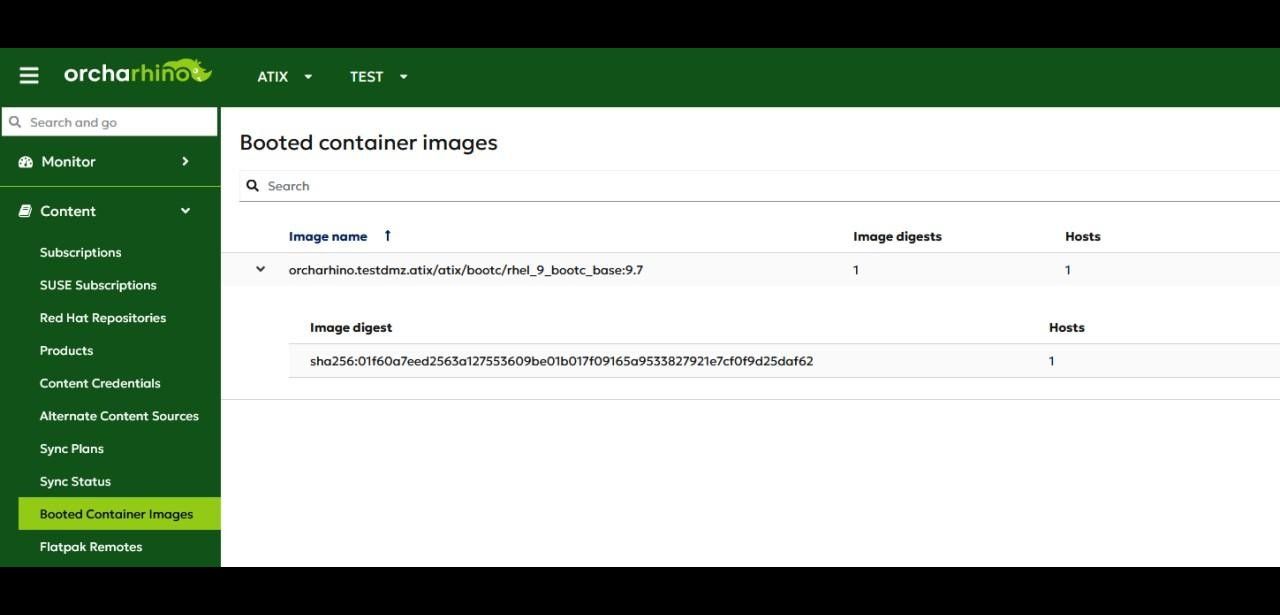The width and height of the screenshot is (1280, 615).
Task: Click the Content book icon
Action: coord(26,211)
